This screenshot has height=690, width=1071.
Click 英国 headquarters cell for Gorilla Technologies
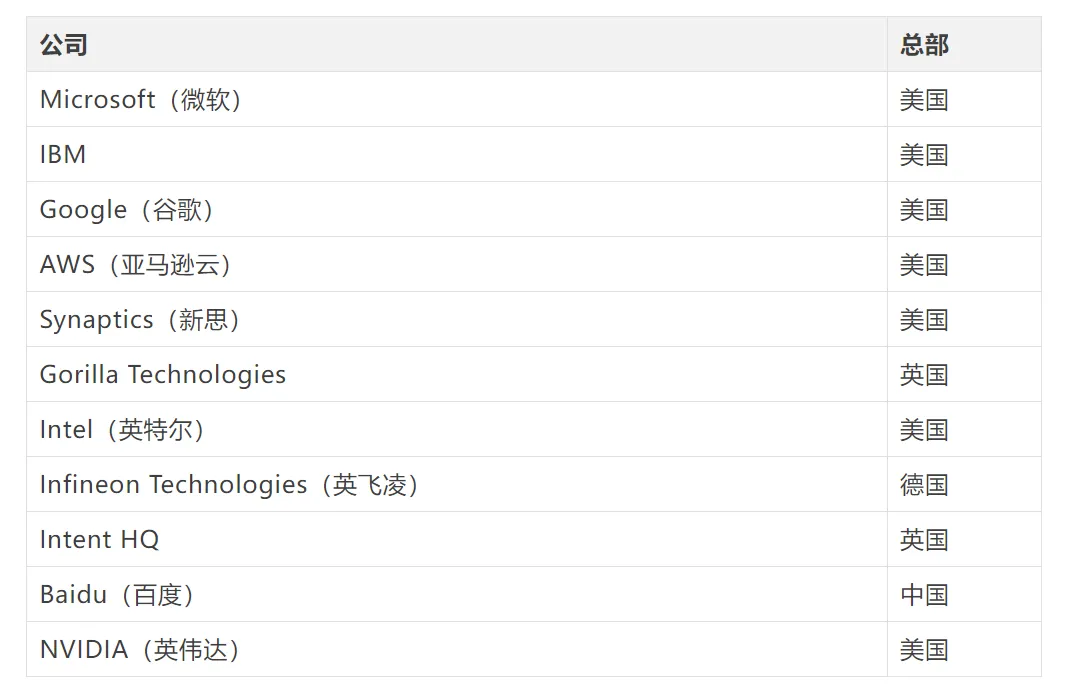click(964, 374)
